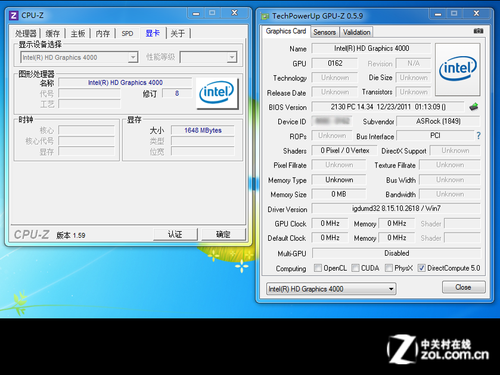The image size is (500, 375).
Task: Click the GPU-Z title bar app icon
Action: [265, 16]
